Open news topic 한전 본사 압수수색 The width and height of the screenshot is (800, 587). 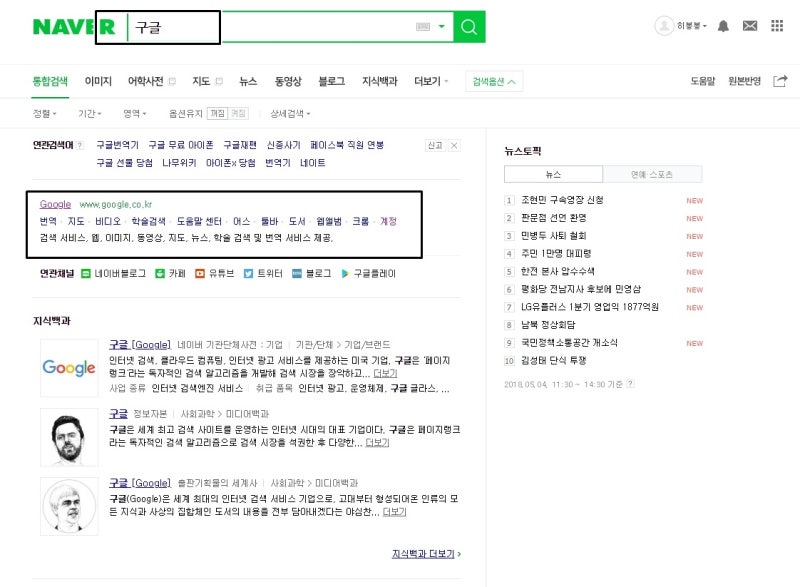558,271
